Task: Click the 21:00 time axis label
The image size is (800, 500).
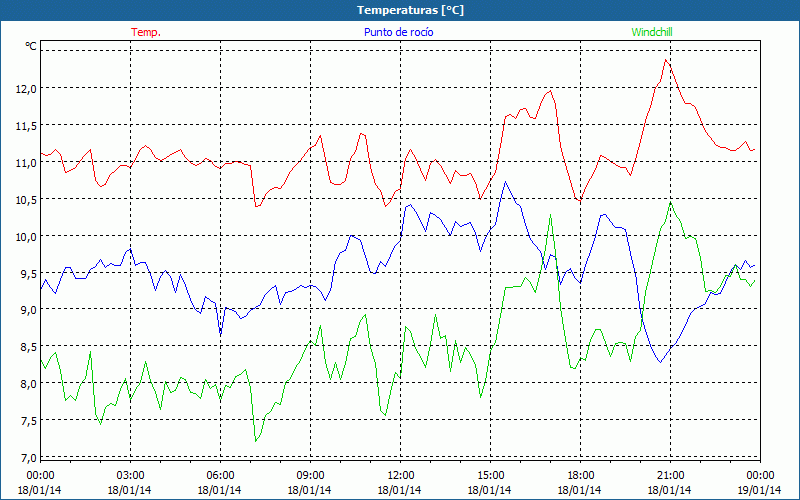Action: pos(670,476)
